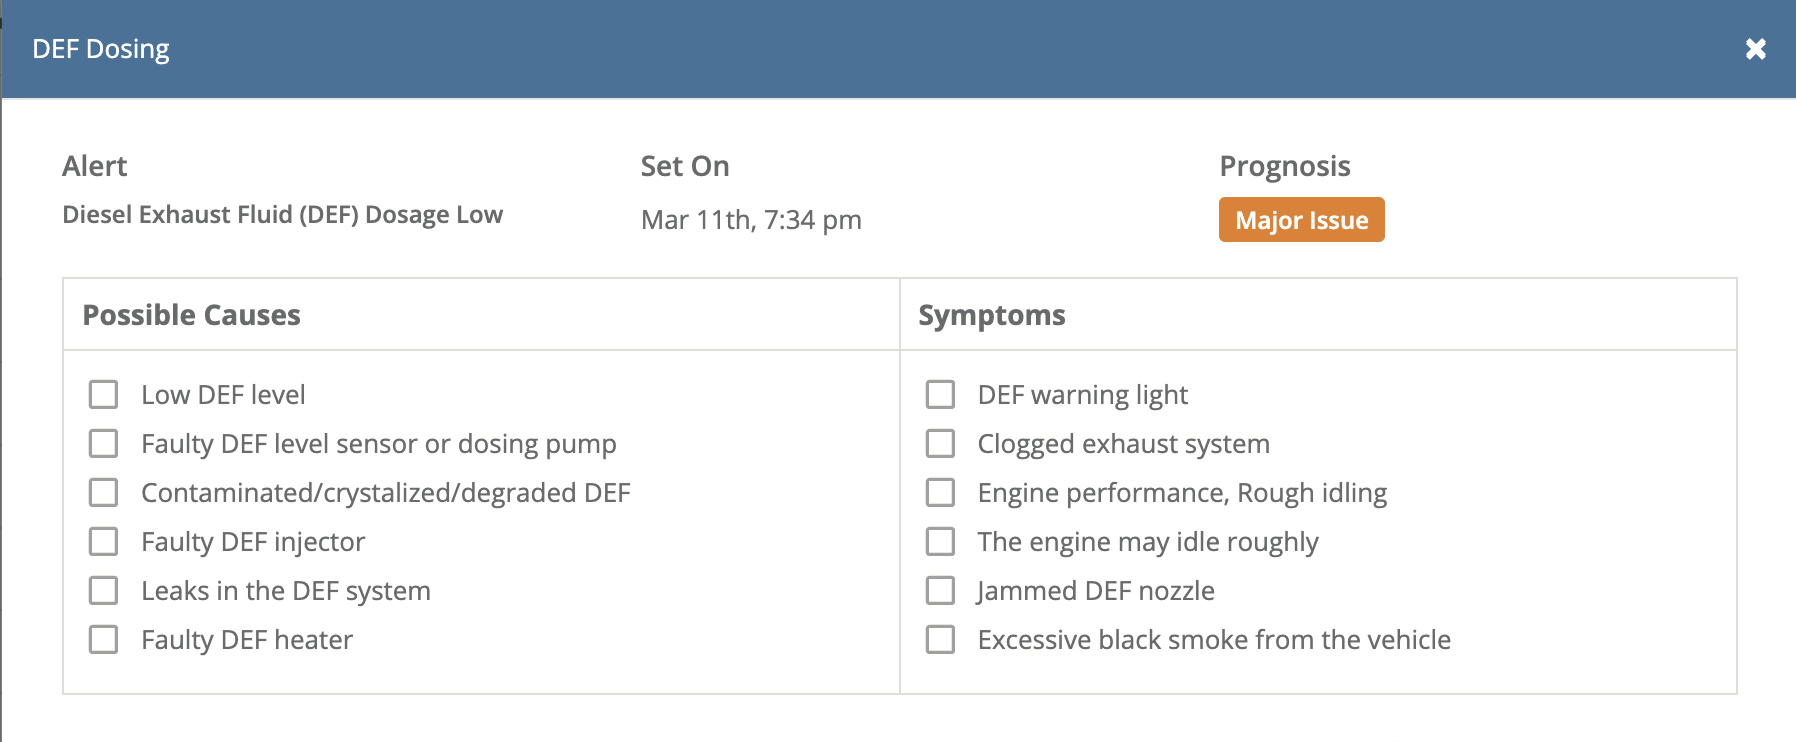1796x742 pixels.
Task: Check Leaks in the DEF system
Action: pyautogui.click(x=104, y=590)
